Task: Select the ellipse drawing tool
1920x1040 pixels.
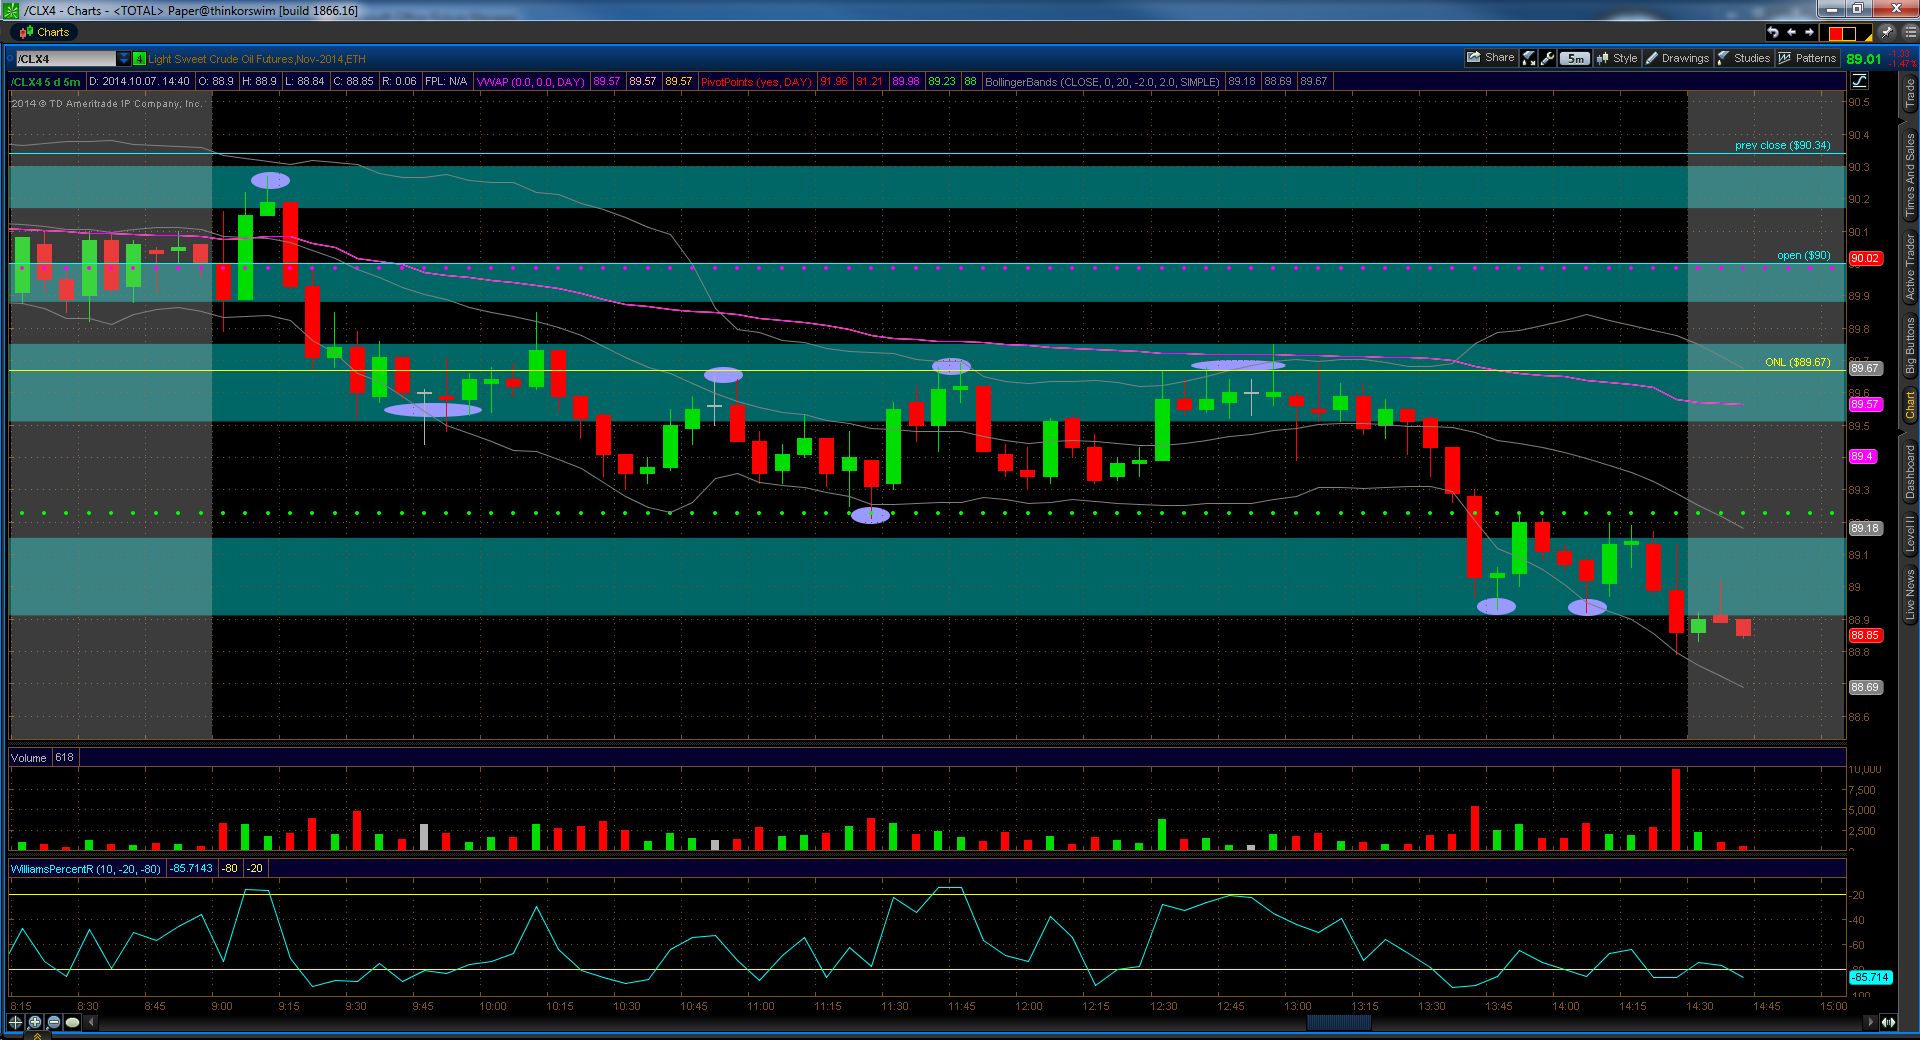Action: tap(73, 1022)
